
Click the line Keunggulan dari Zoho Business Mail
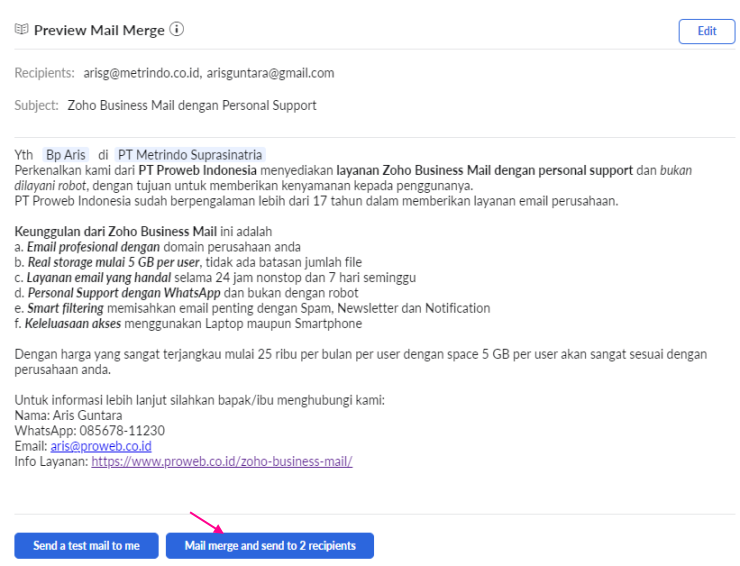click(x=143, y=231)
